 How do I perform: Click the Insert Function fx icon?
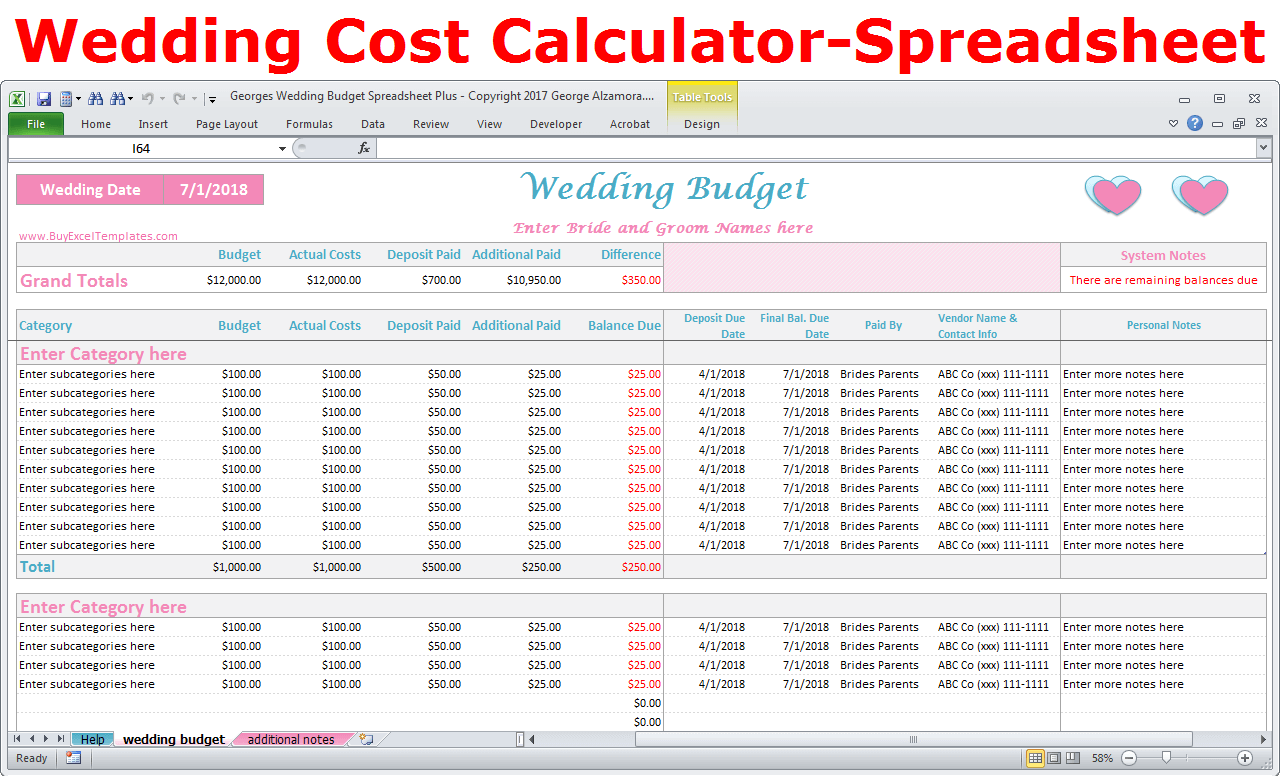click(363, 147)
